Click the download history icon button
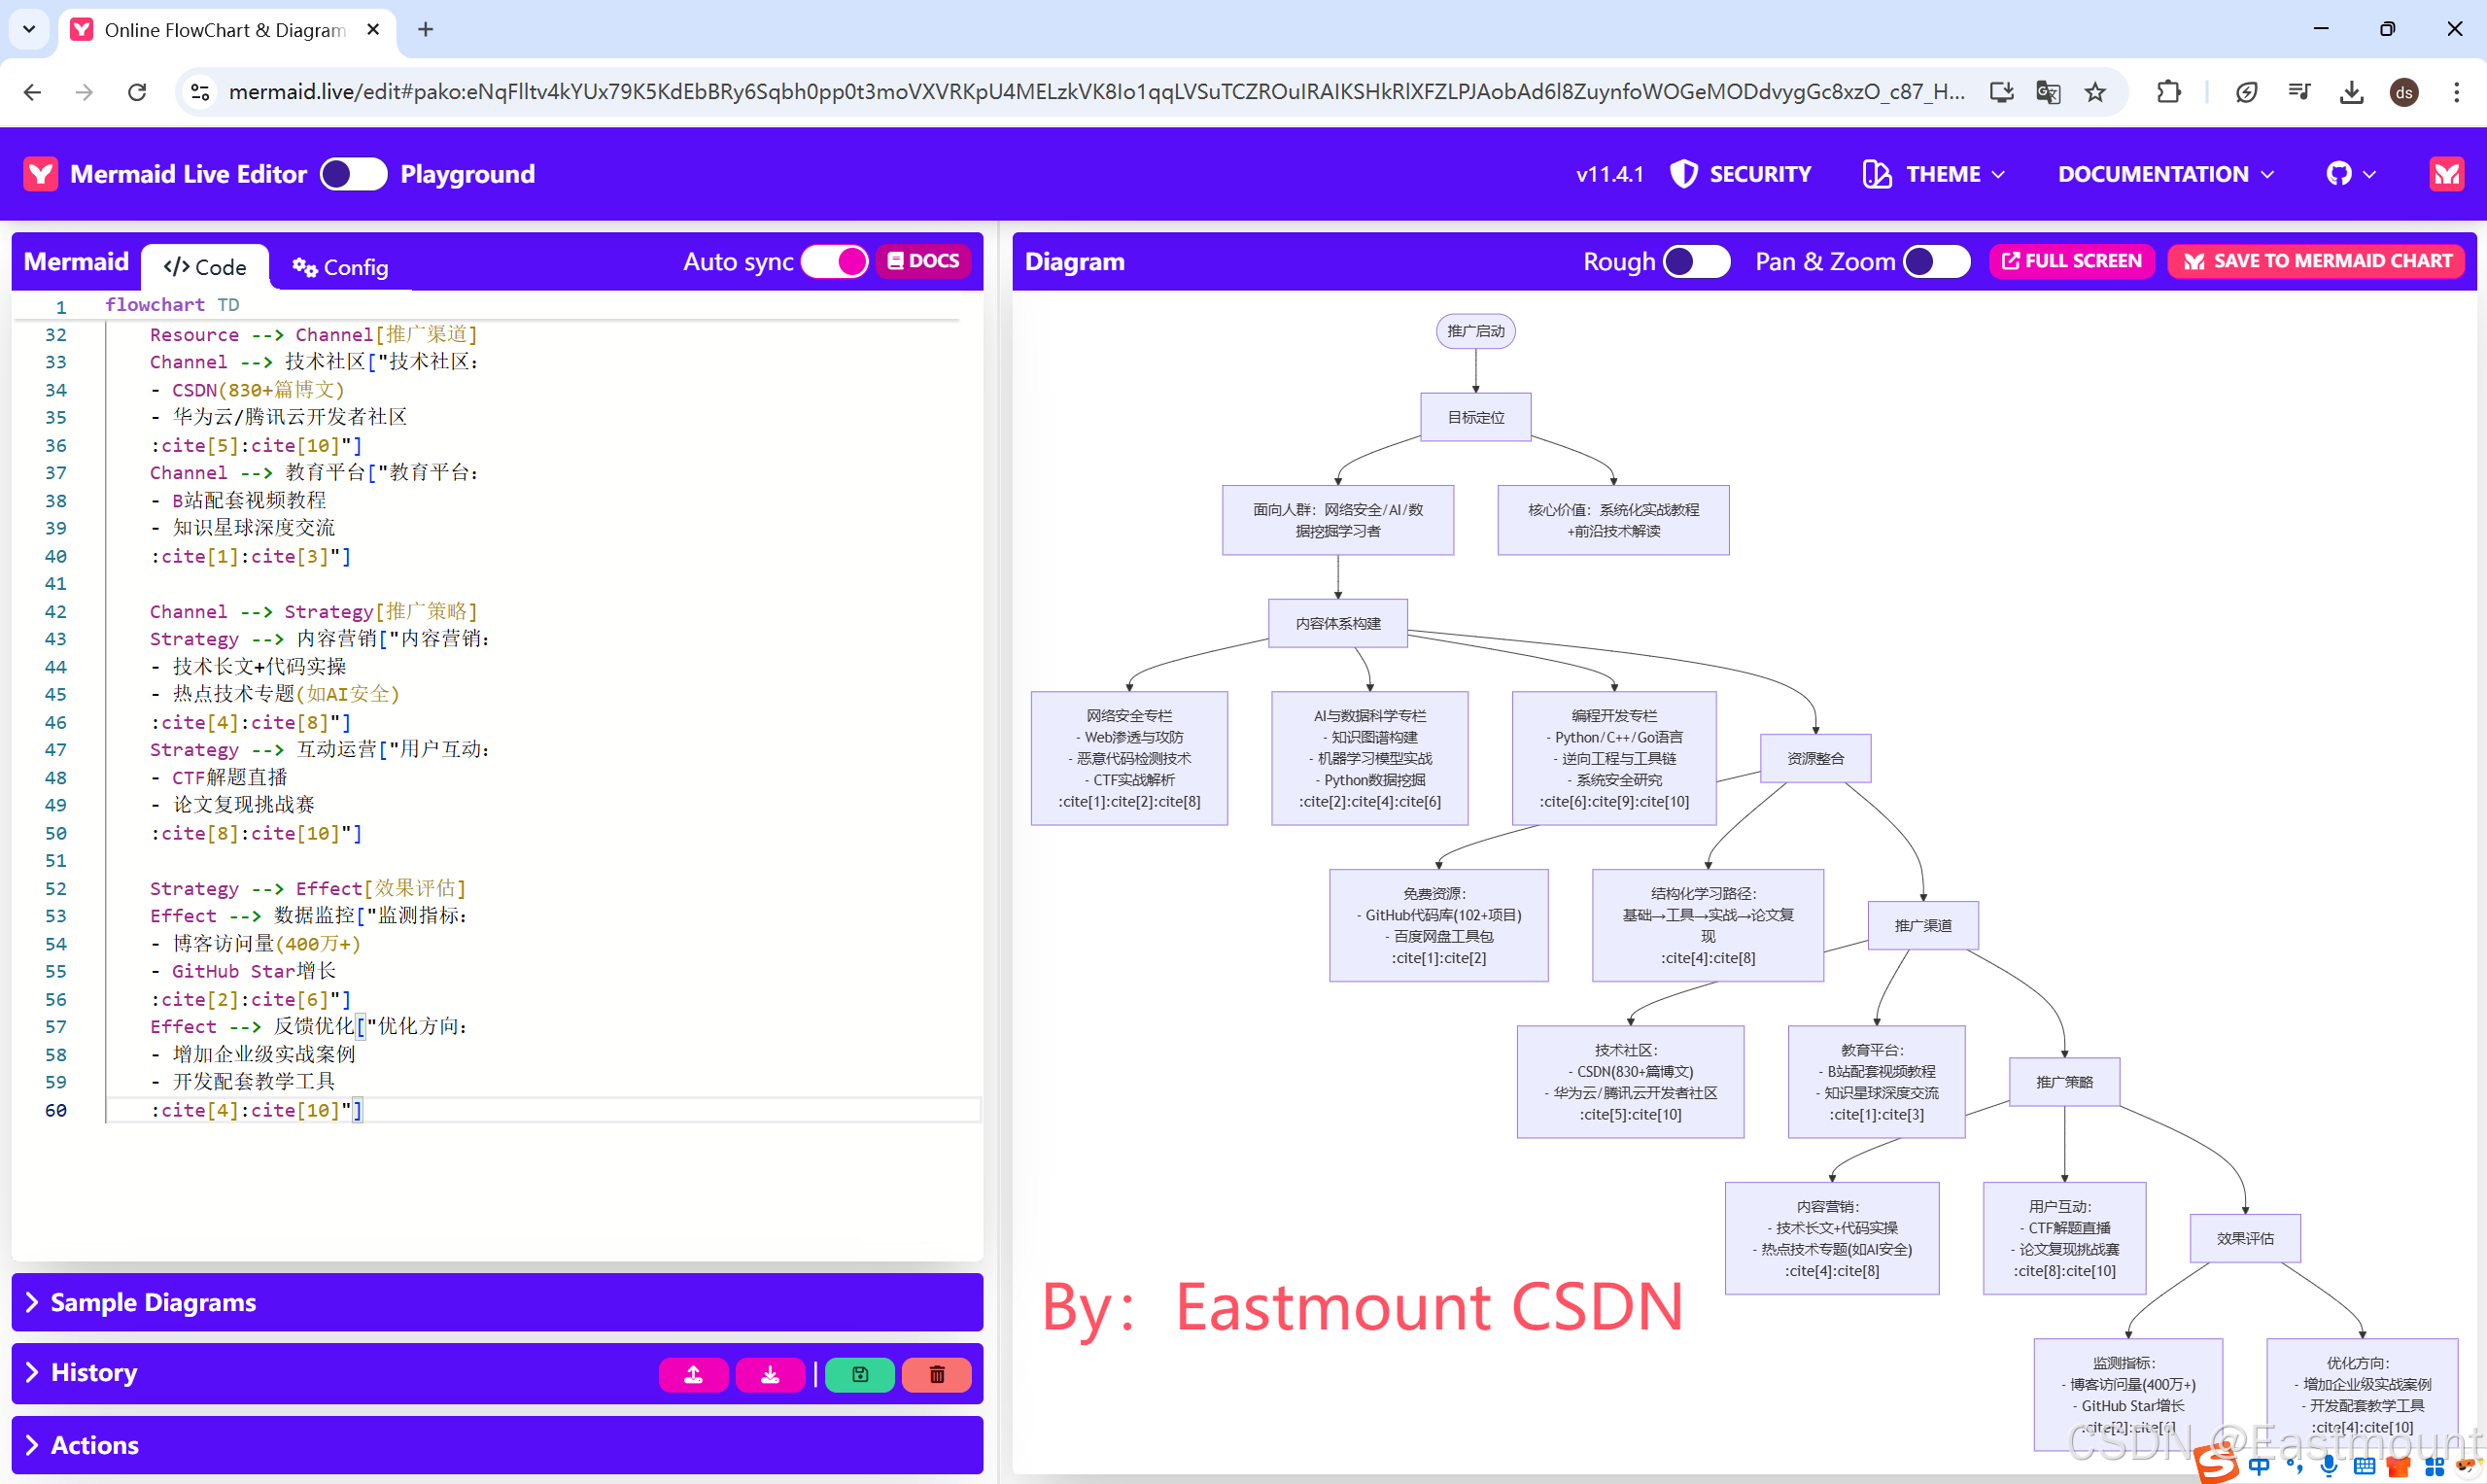The image size is (2487, 1484). [x=769, y=1374]
